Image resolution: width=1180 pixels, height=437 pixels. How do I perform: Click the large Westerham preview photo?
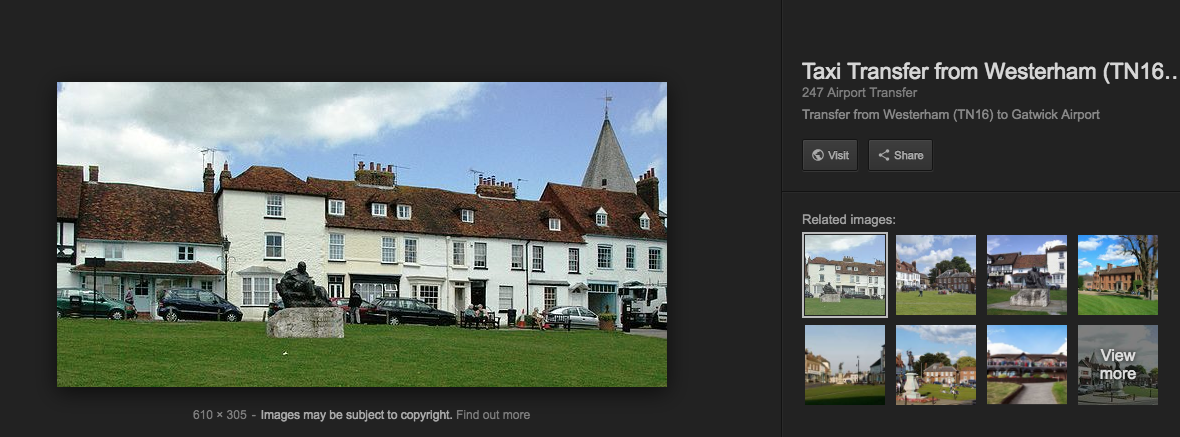(x=362, y=234)
